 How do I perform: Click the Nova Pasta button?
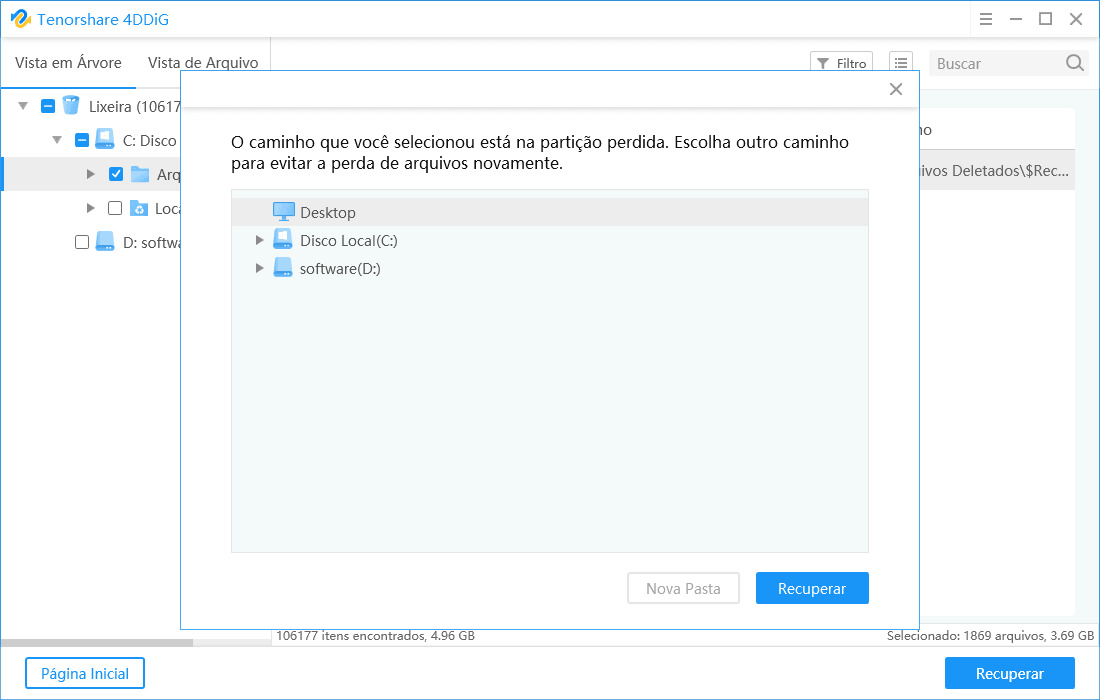tap(683, 588)
